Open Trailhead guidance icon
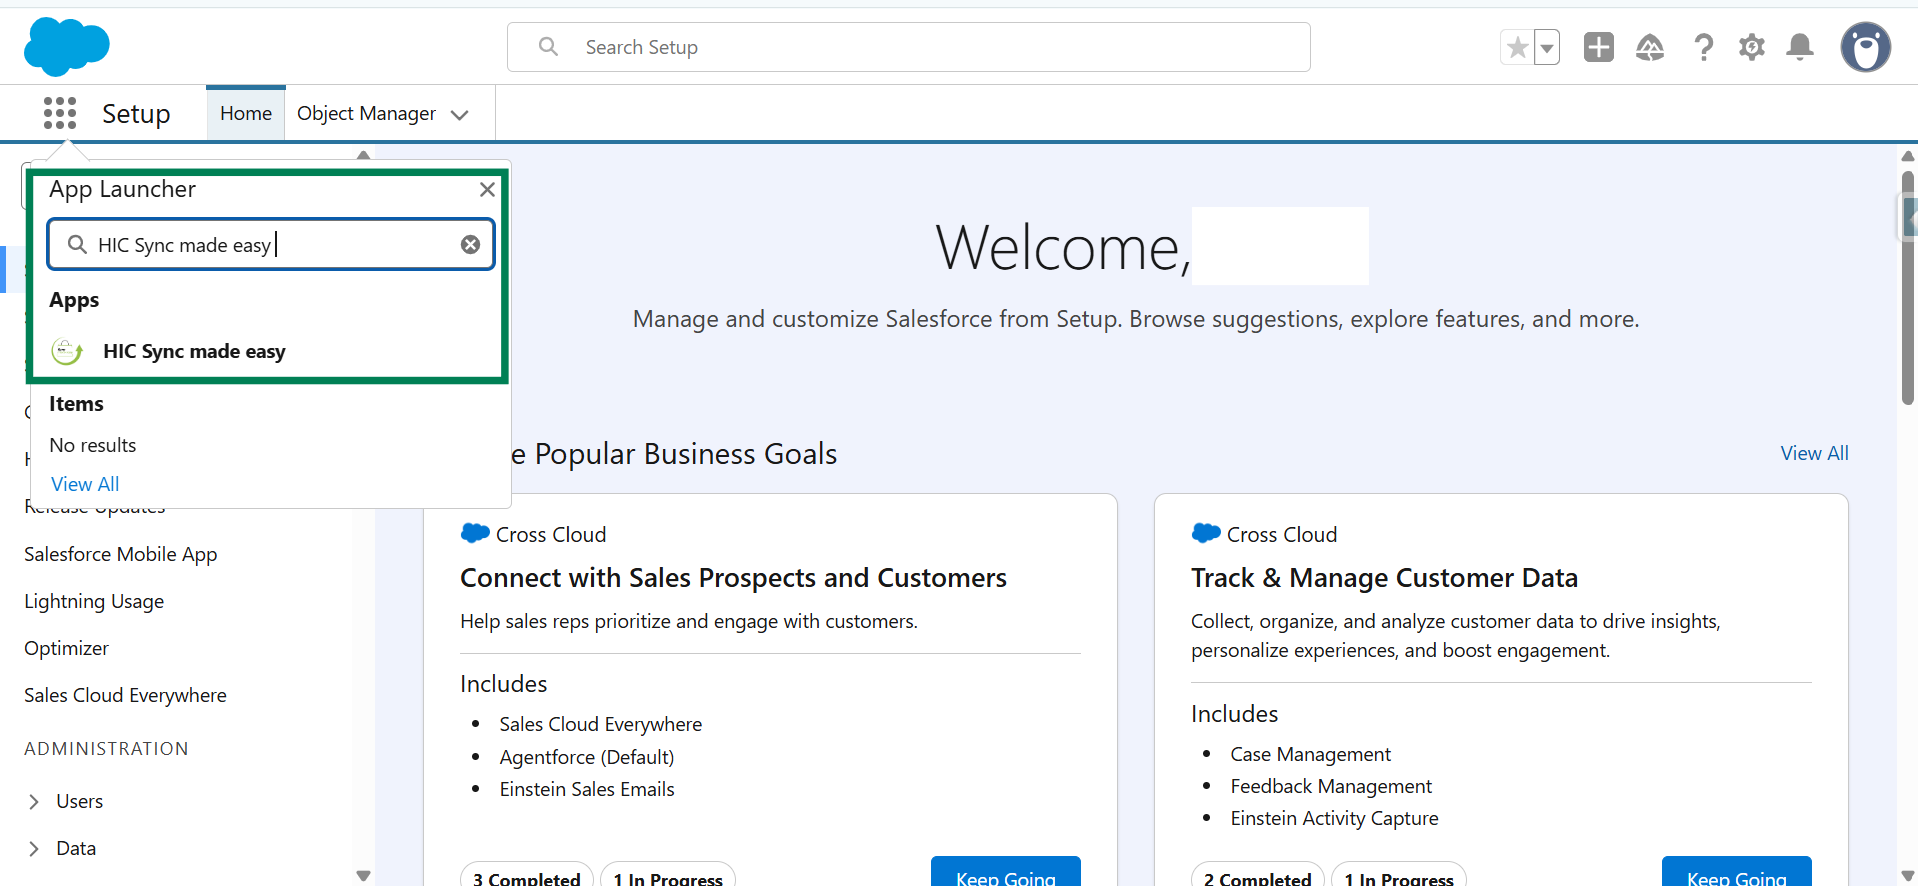Viewport: 1918px width, 886px height. pyautogui.click(x=1649, y=47)
